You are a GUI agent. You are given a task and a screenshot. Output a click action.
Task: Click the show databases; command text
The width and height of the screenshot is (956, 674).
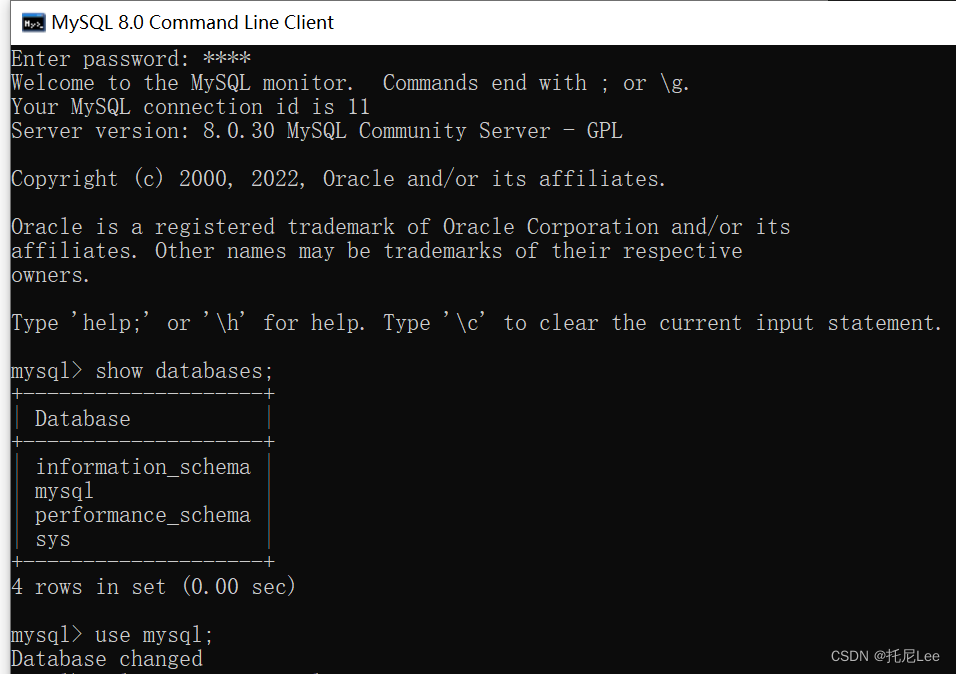(x=183, y=370)
